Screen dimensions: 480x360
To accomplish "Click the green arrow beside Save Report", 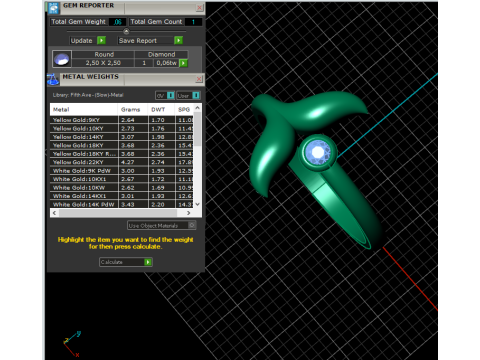I will coord(178,40).
